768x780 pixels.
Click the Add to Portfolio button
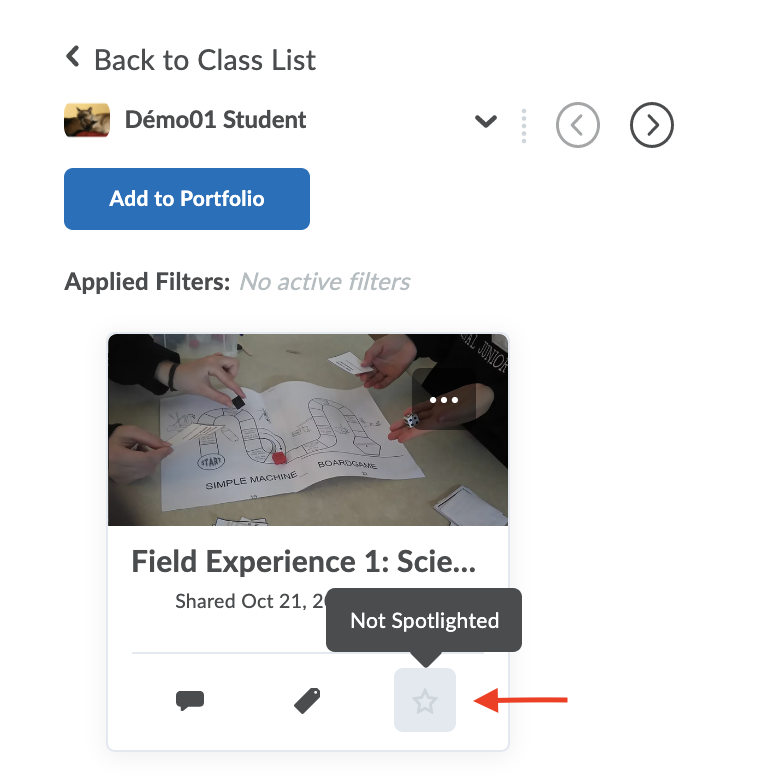point(187,199)
